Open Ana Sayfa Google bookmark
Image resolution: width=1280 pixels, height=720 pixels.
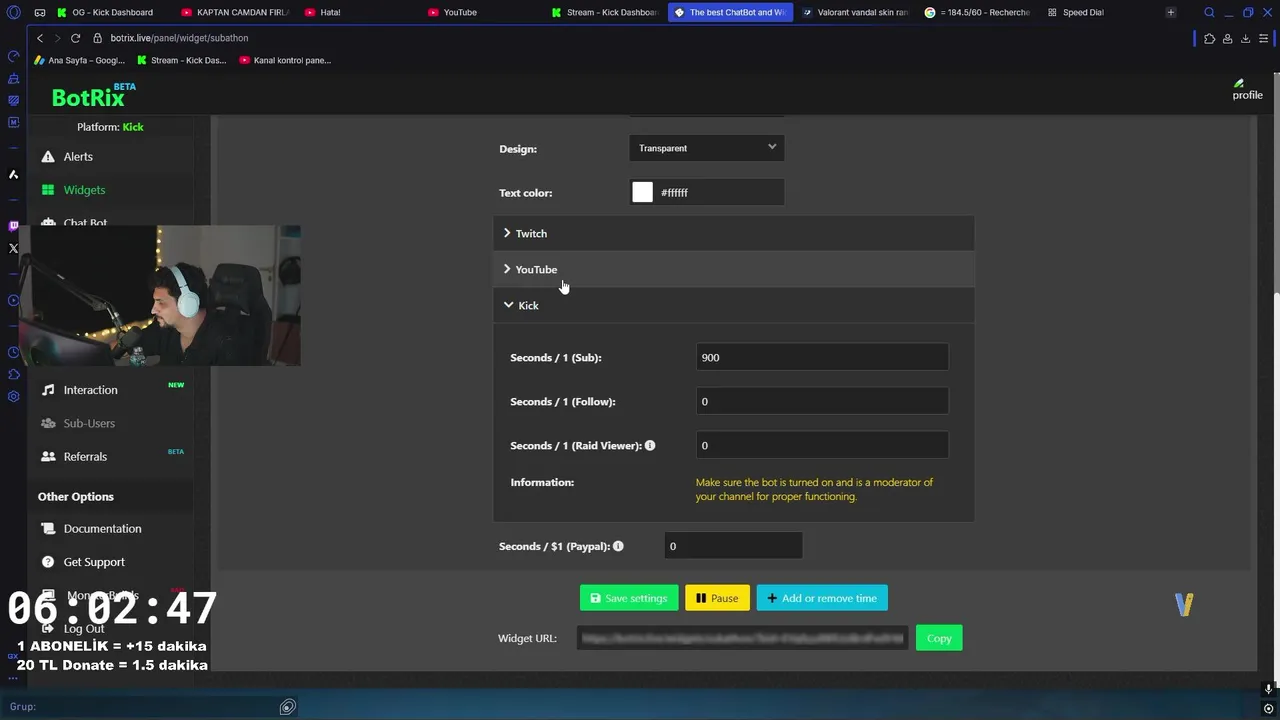80,60
